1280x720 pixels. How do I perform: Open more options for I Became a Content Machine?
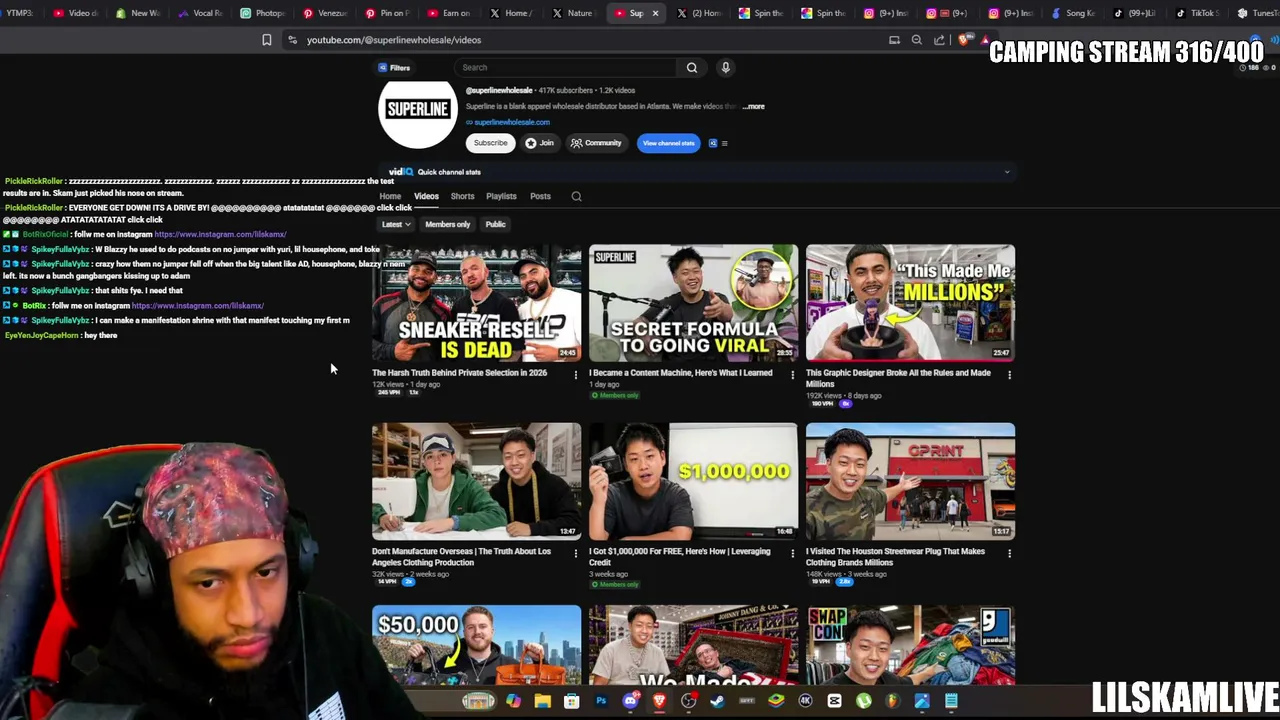click(792, 375)
